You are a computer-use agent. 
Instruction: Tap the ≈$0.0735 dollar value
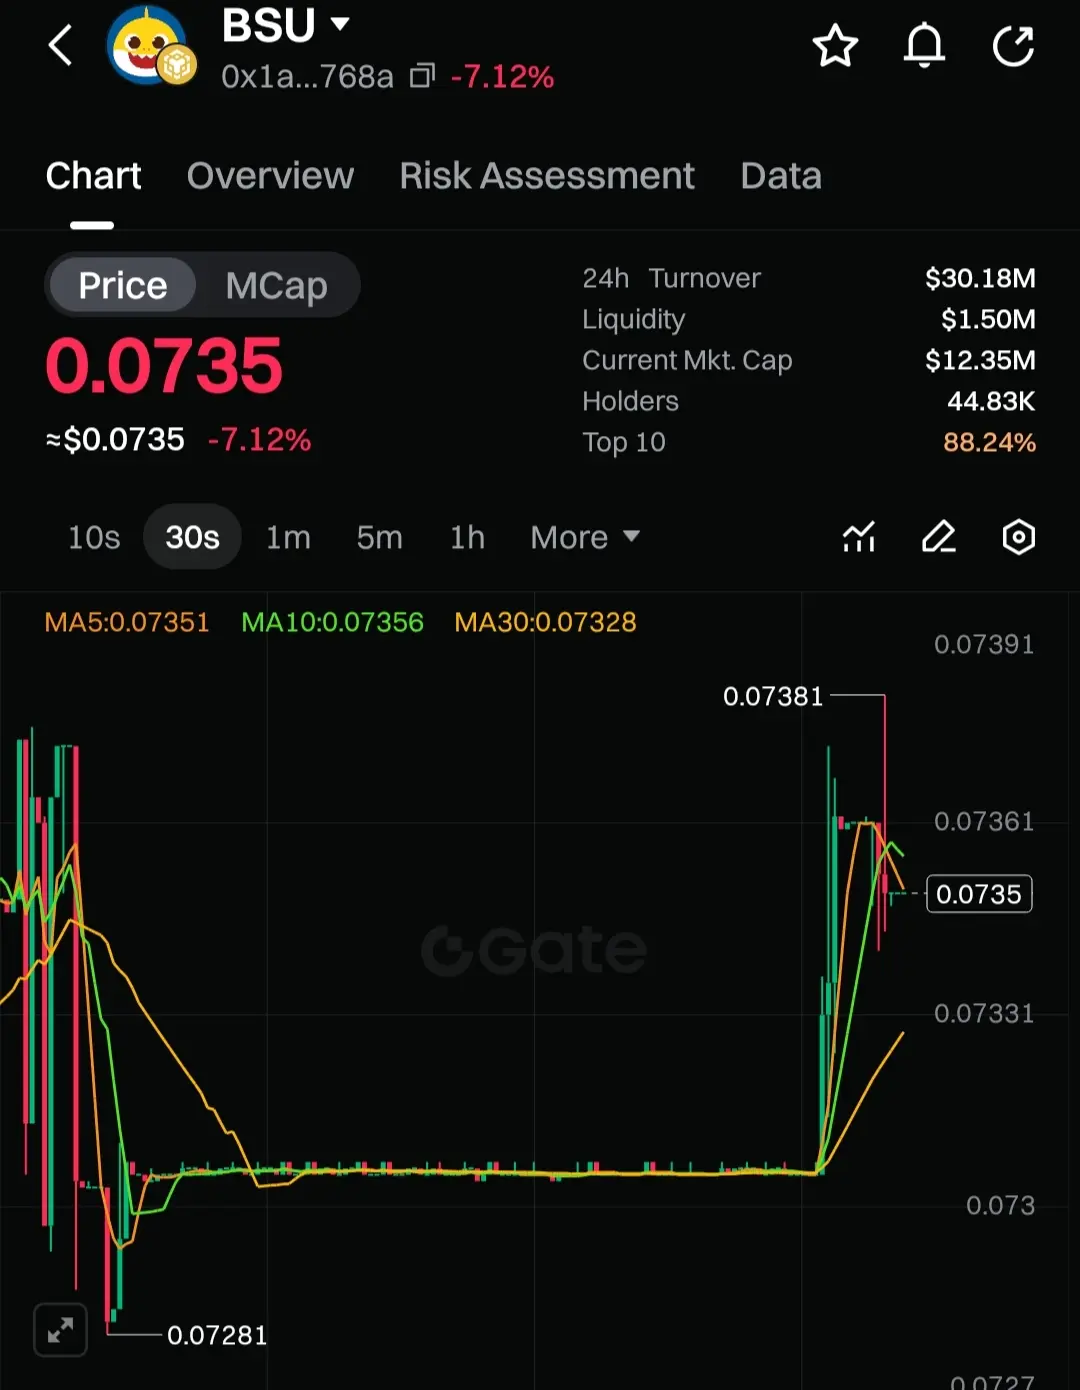[x=115, y=439]
